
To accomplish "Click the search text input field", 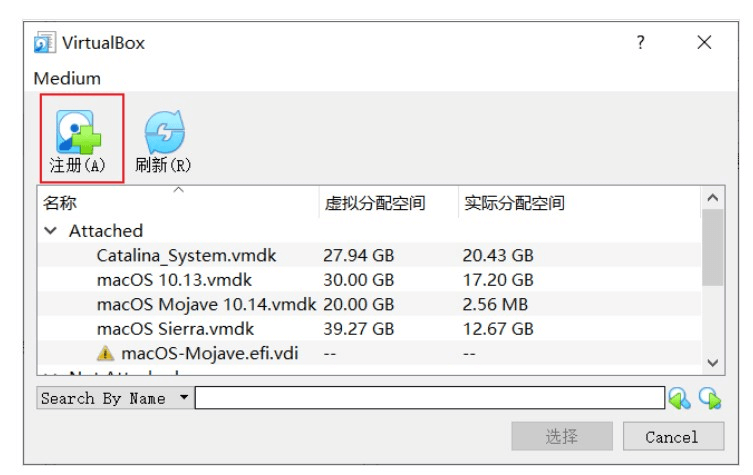I will coord(430,398).
